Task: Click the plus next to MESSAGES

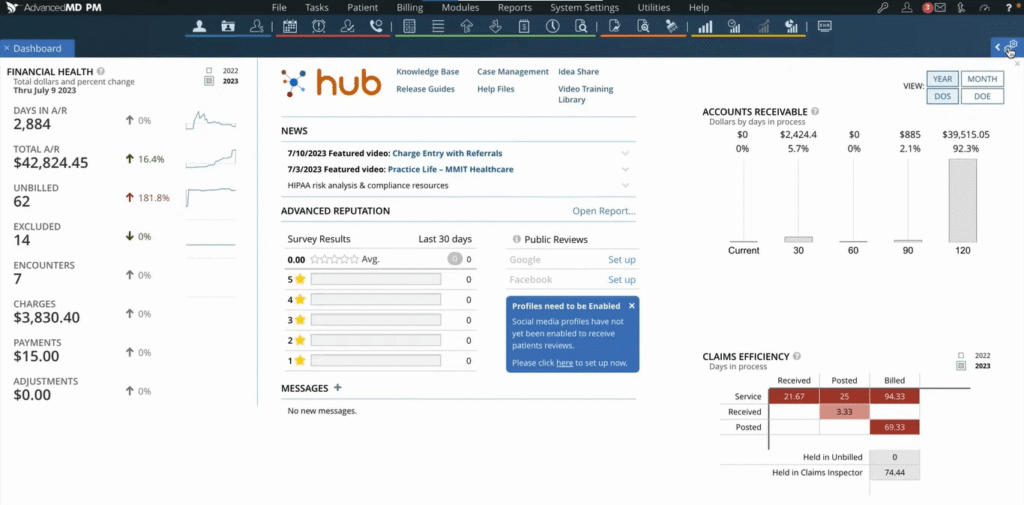Action: point(338,387)
